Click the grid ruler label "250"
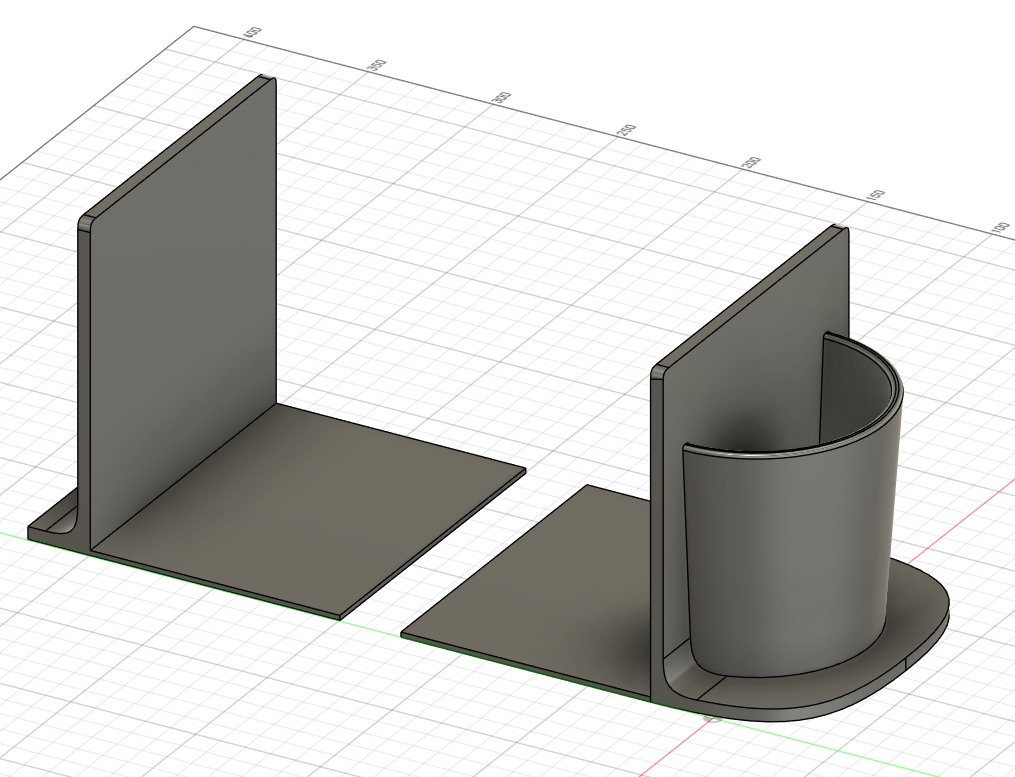This screenshot has height=777, width=1015. click(627, 131)
